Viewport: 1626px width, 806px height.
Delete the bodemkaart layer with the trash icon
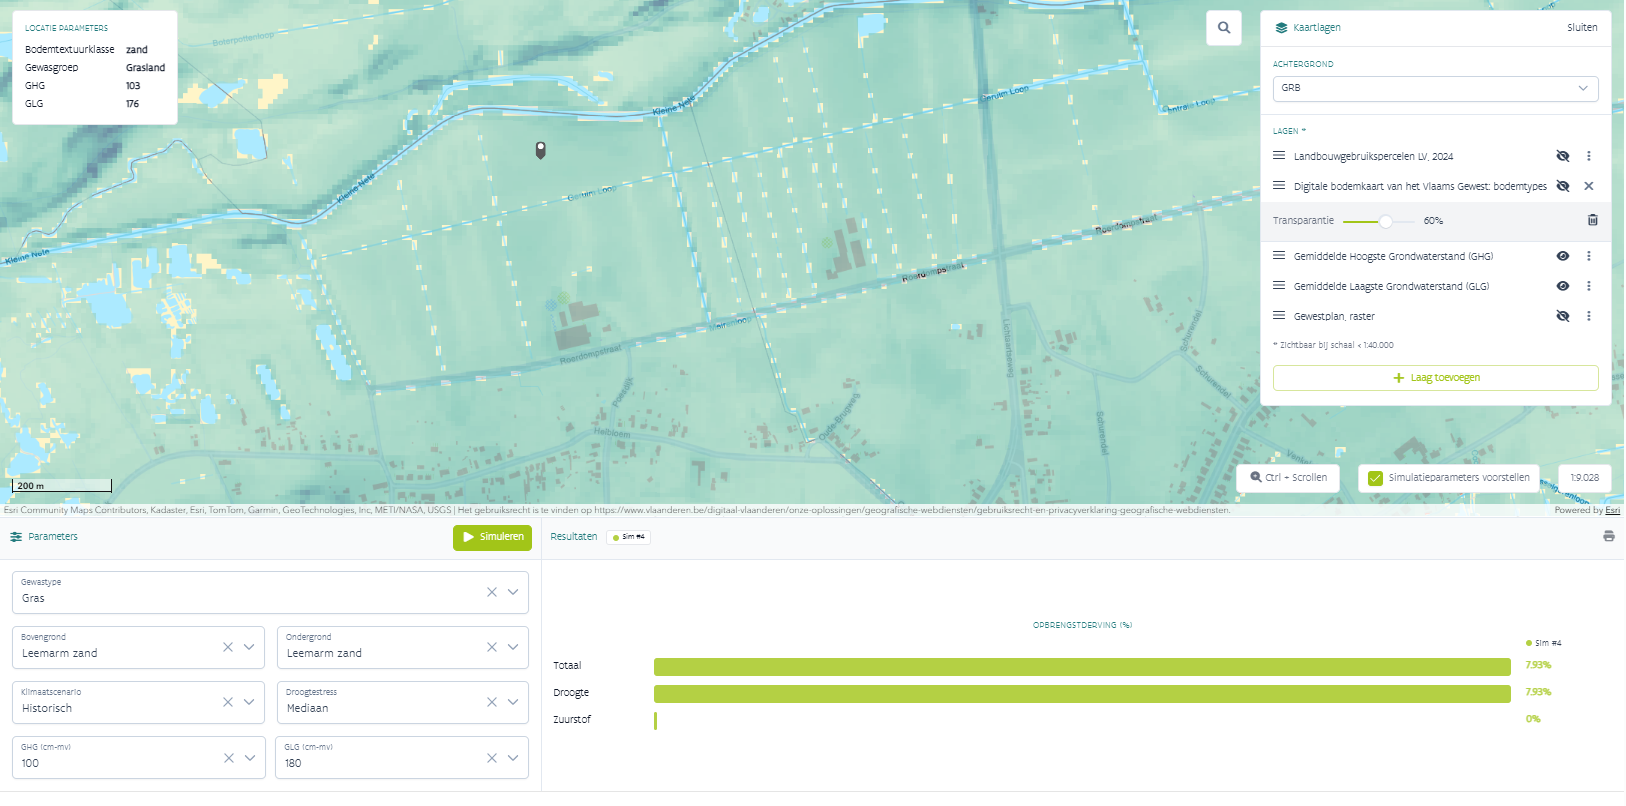(1593, 220)
